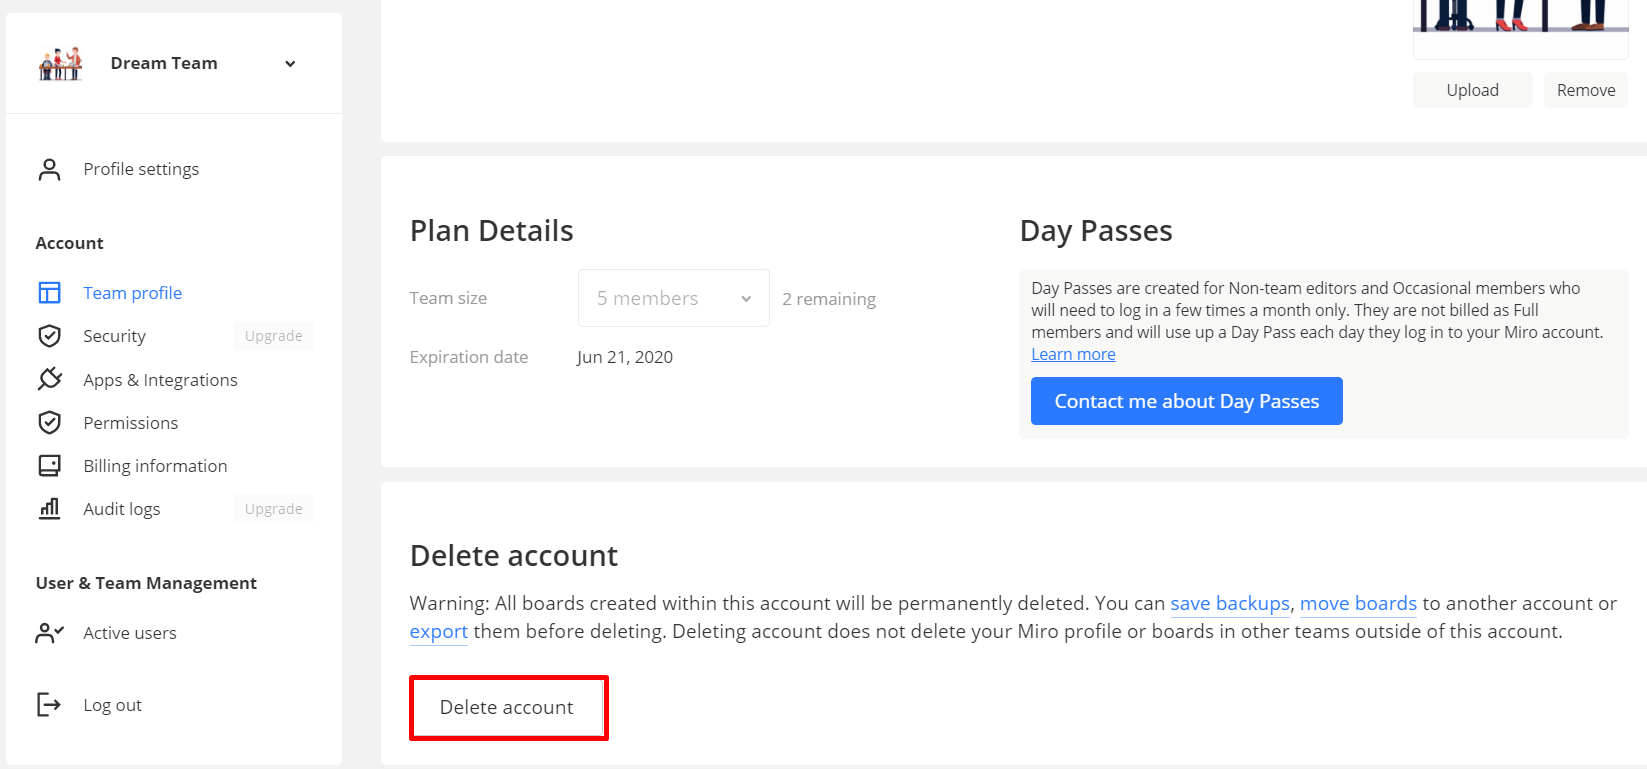Open the Learn more link
This screenshot has height=769, width=1647.
coord(1073,355)
